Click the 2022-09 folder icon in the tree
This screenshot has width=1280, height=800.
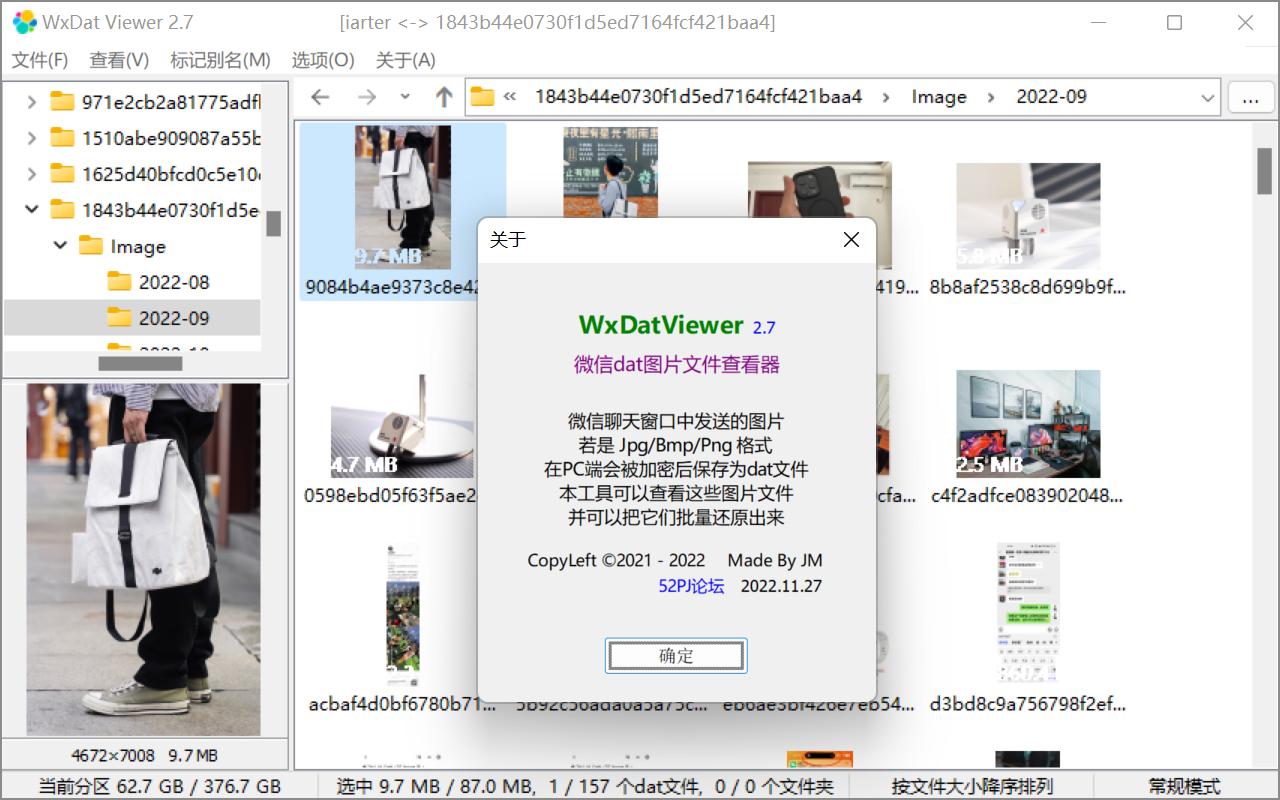pos(120,318)
